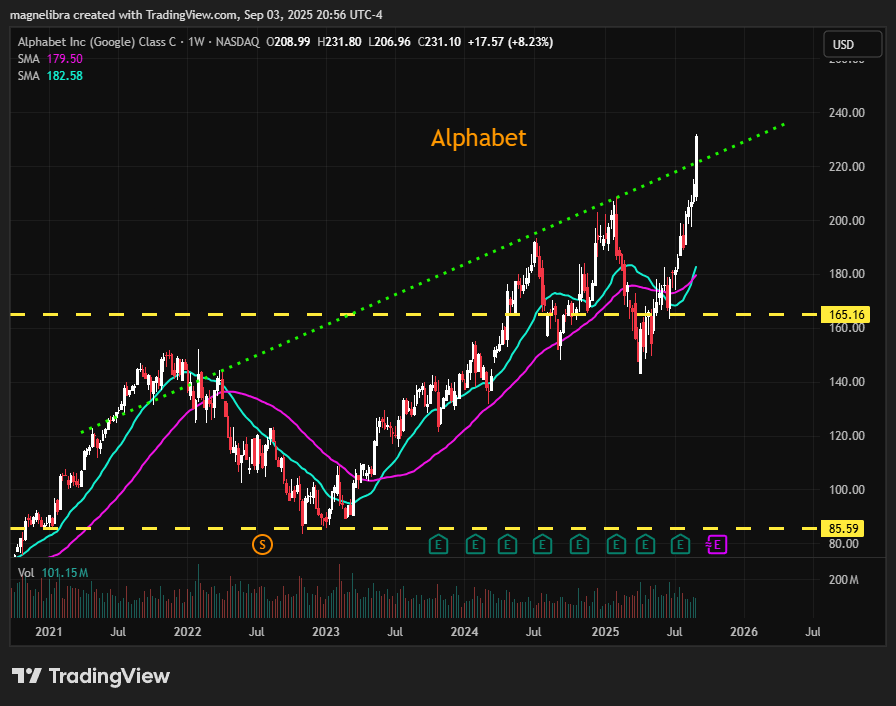Click the L206.96 low value

point(389,42)
